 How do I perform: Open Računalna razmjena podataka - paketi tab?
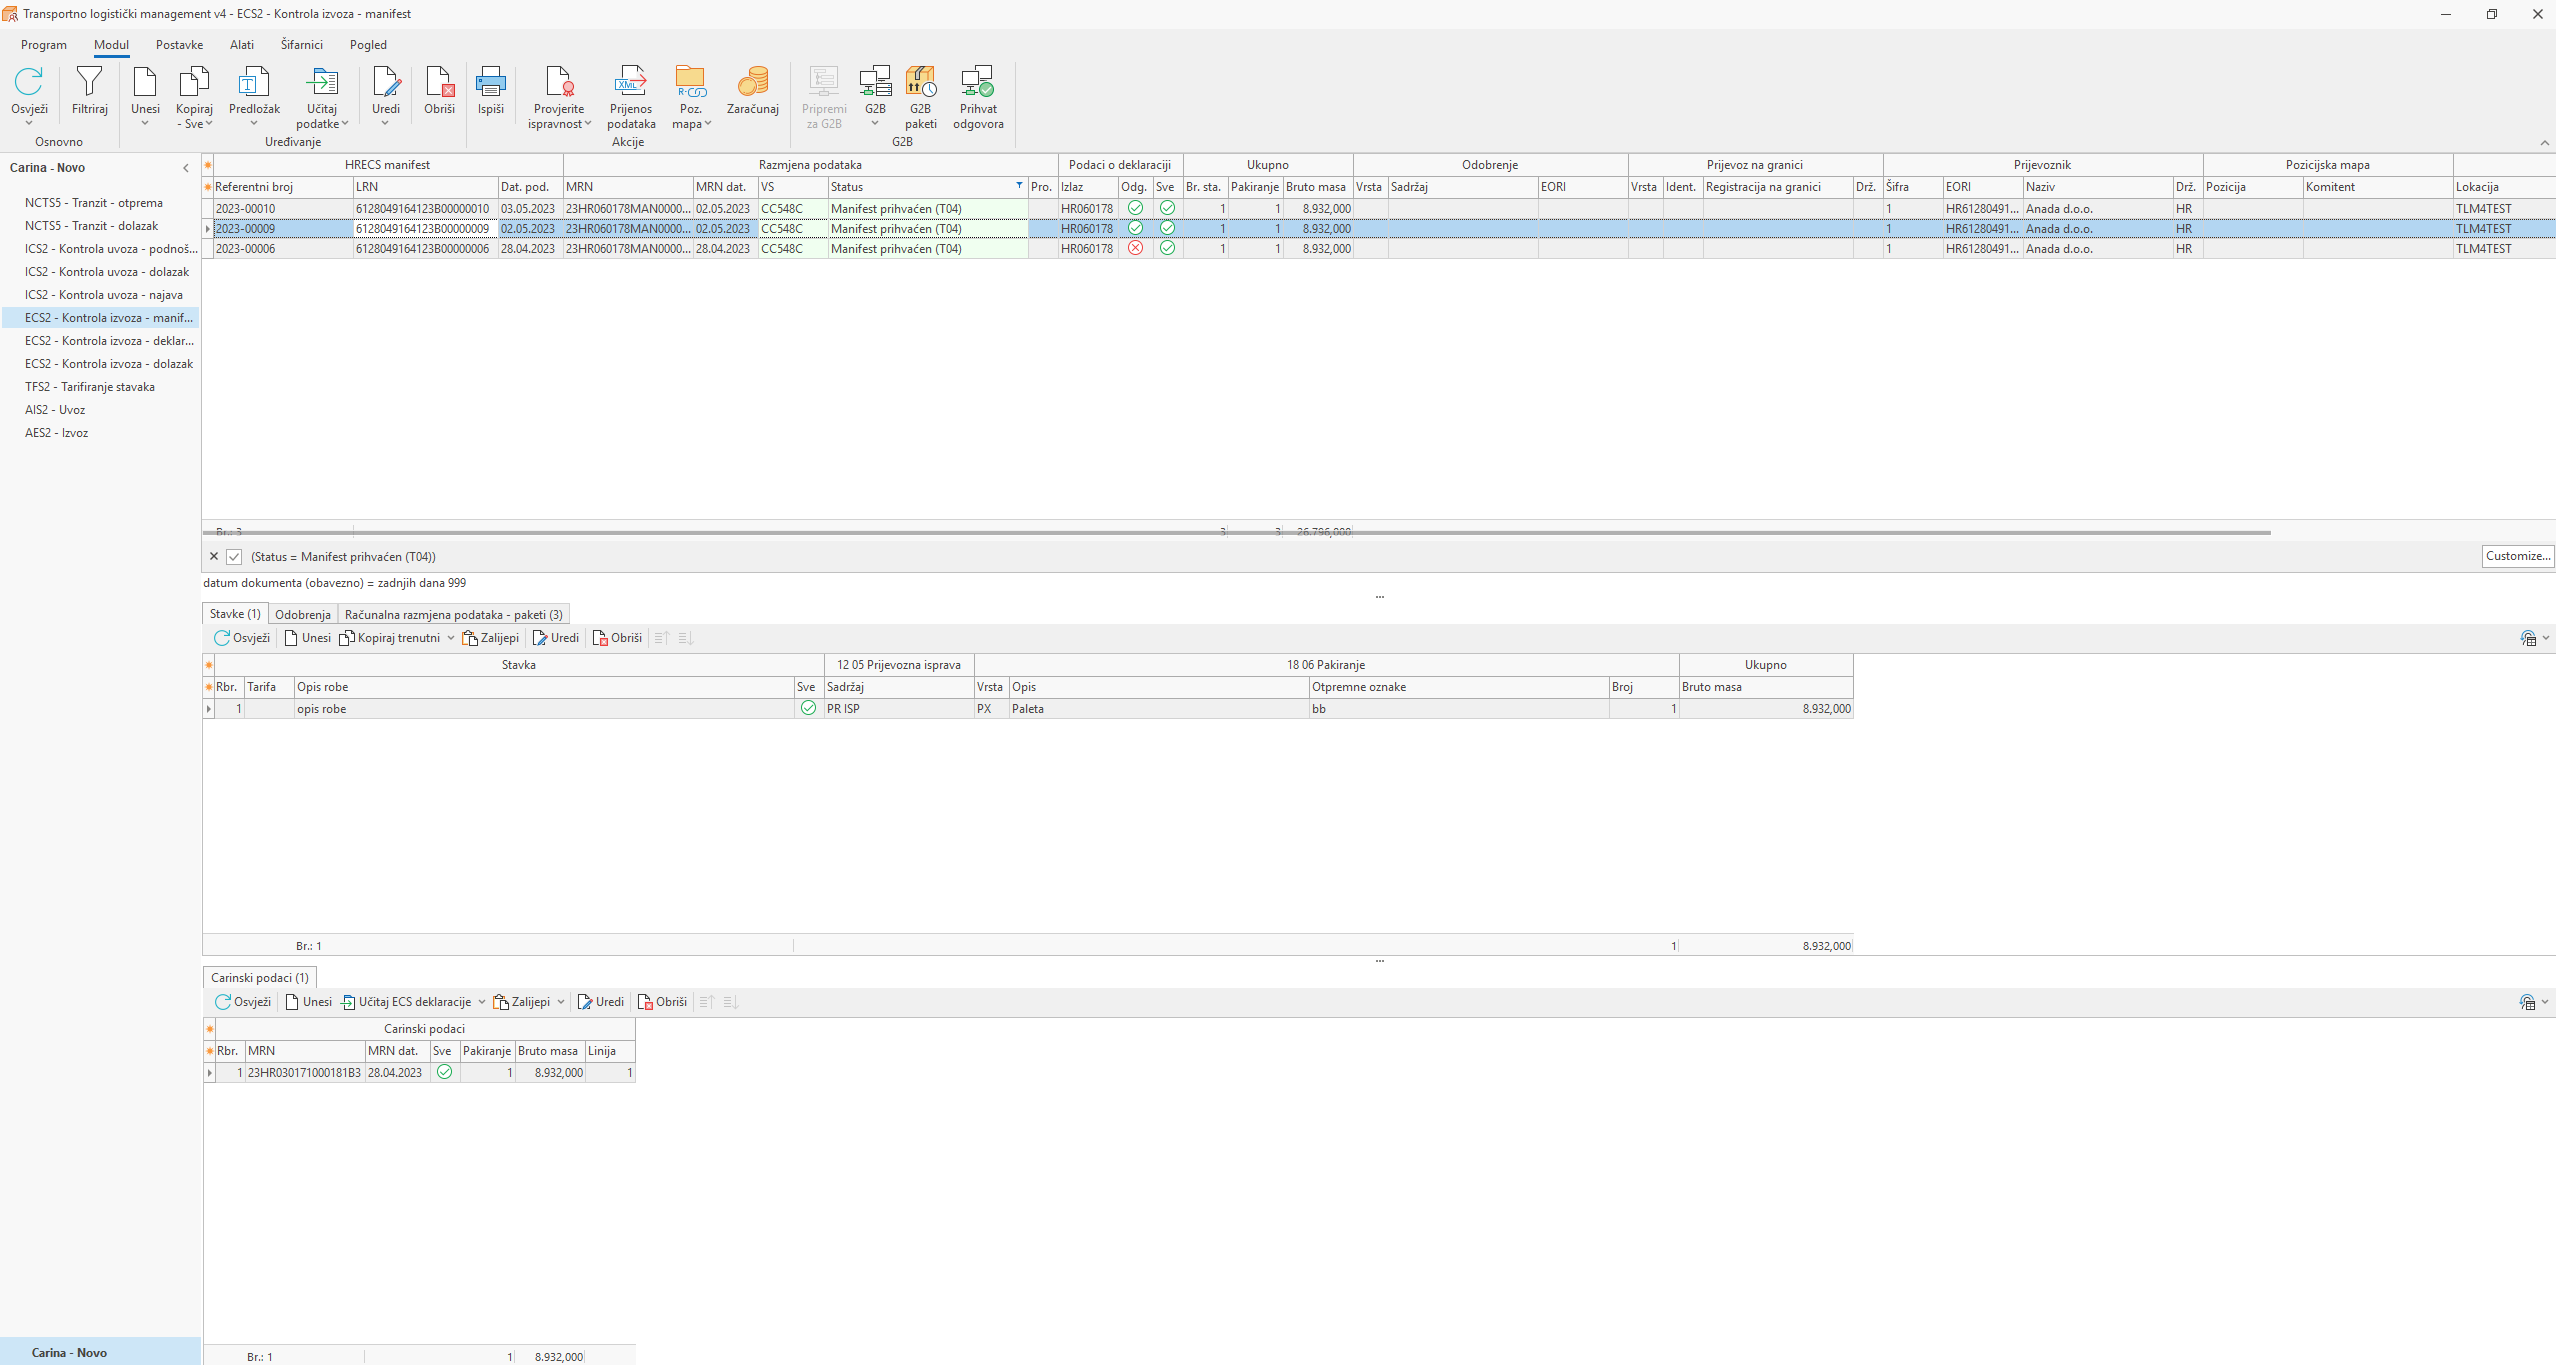click(x=454, y=615)
